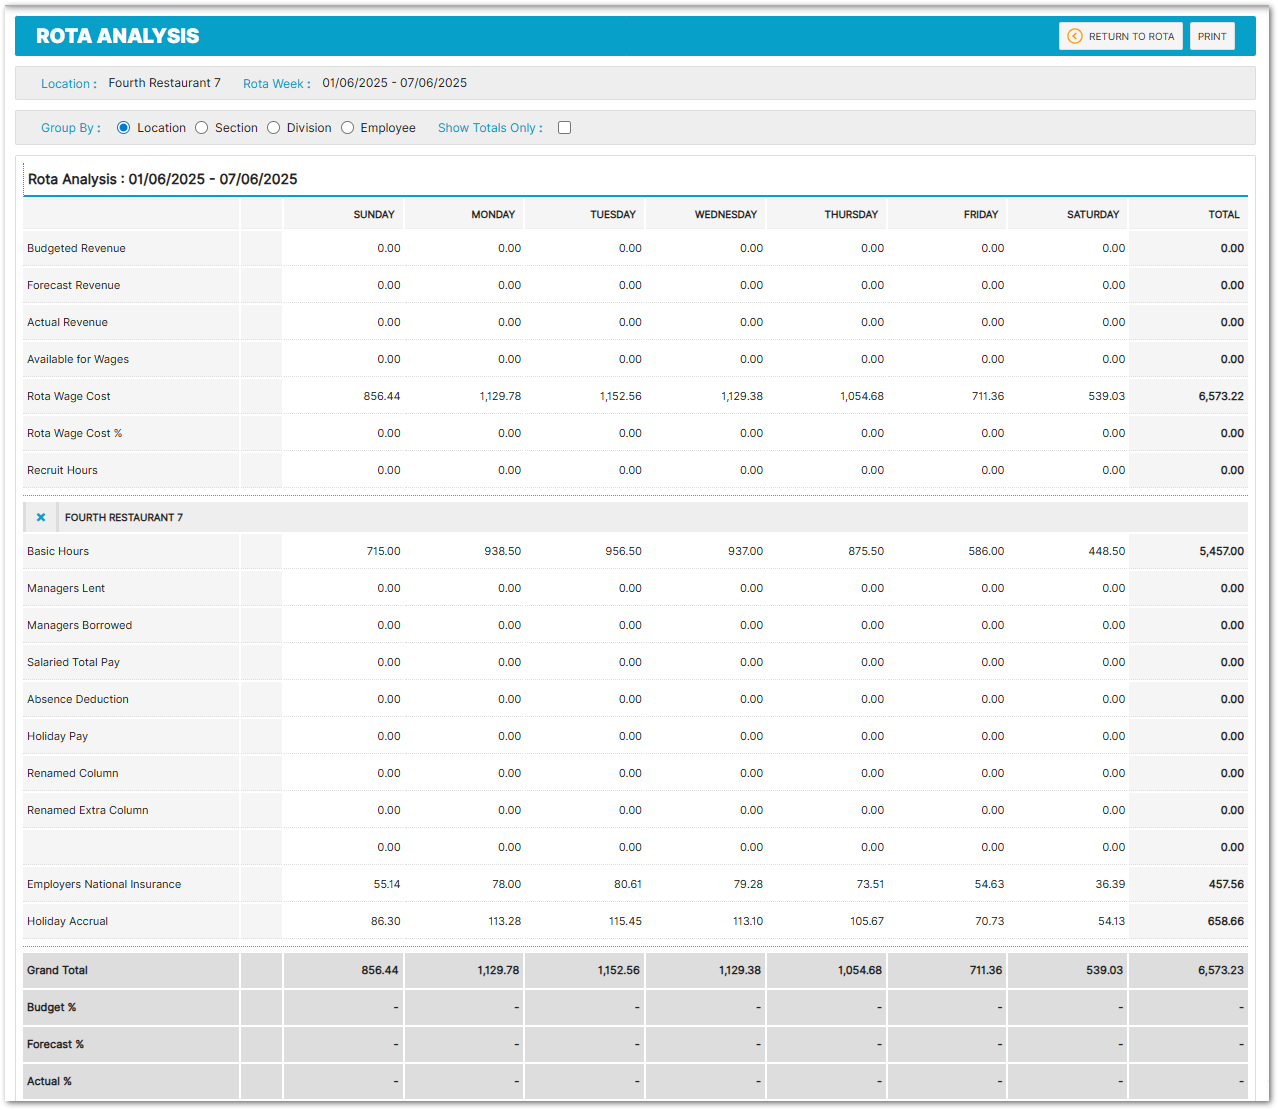This screenshot has width=1278, height=1110.
Task: Click the Sunday column header
Action: tap(374, 215)
